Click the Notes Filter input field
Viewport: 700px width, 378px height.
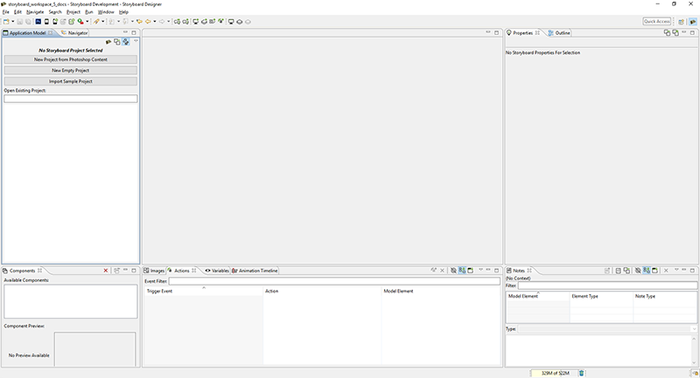[x=608, y=286]
